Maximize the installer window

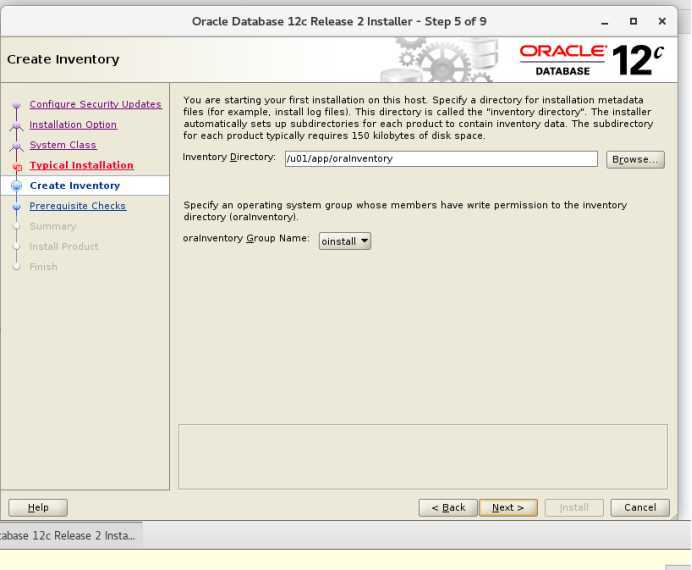tap(633, 21)
